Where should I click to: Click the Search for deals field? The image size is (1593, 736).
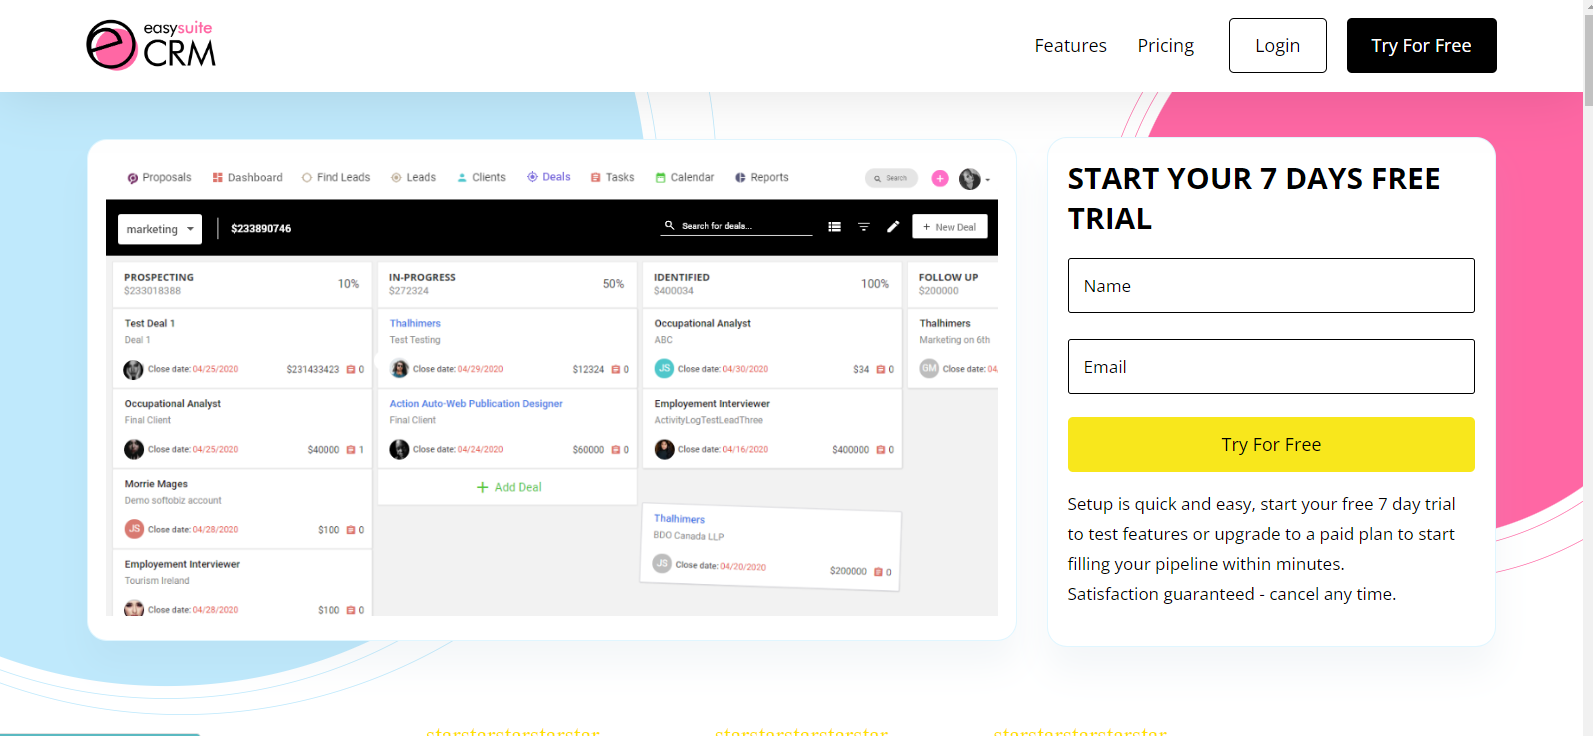(x=737, y=227)
